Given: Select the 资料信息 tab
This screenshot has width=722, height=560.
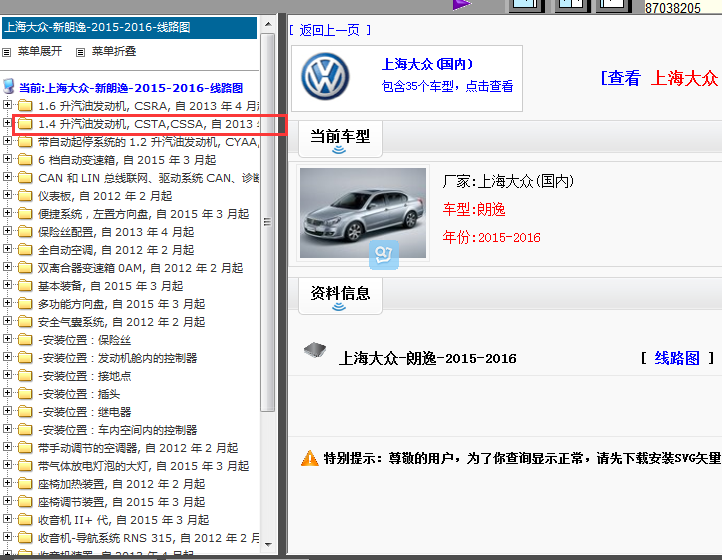Looking at the screenshot, I should click(x=340, y=295).
